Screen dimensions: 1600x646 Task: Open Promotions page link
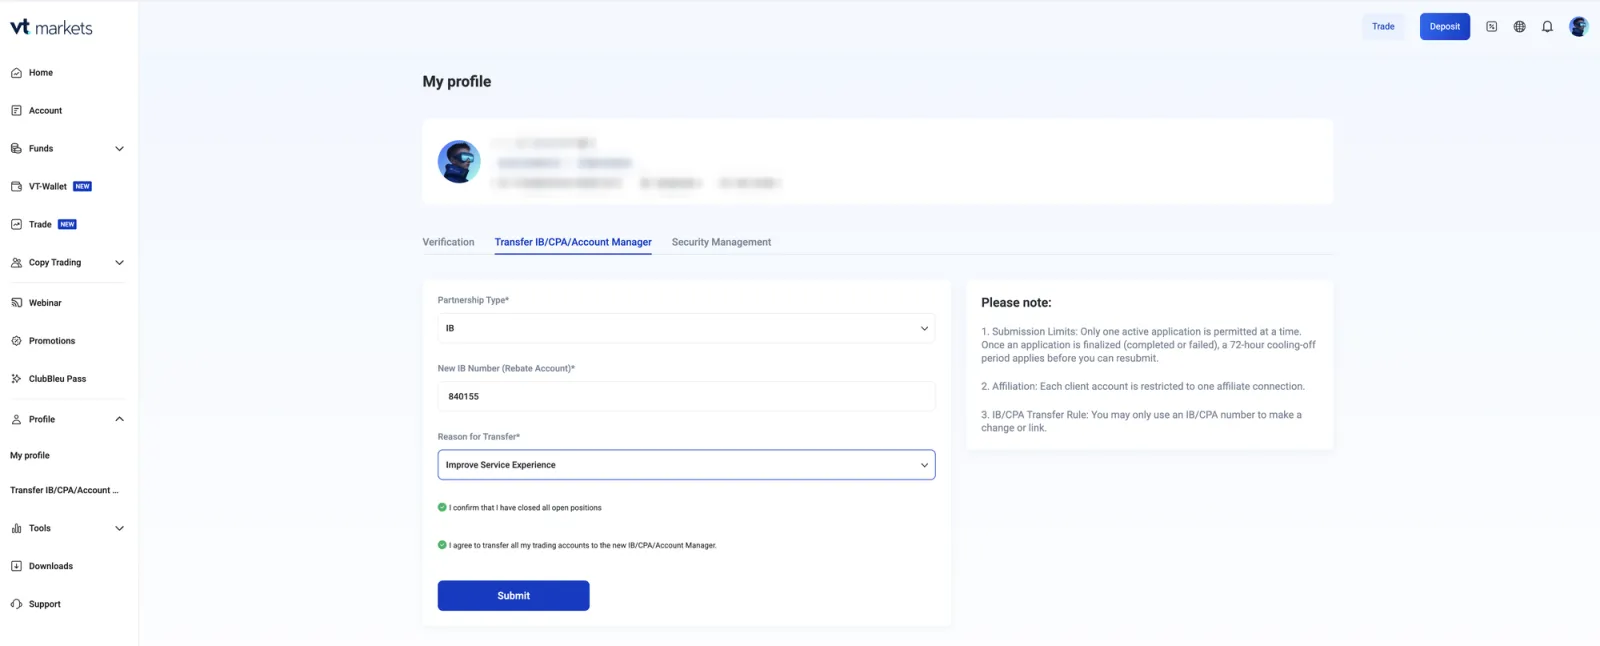tap(52, 341)
